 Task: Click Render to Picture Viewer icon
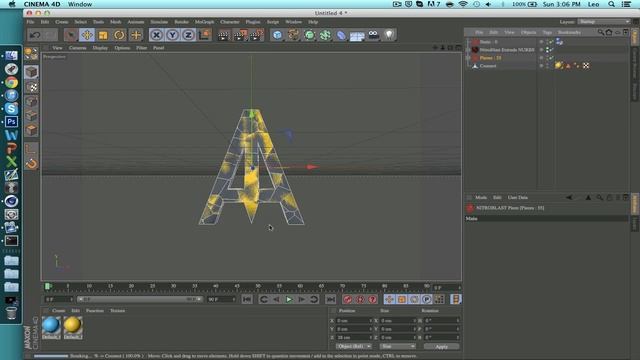click(240, 35)
